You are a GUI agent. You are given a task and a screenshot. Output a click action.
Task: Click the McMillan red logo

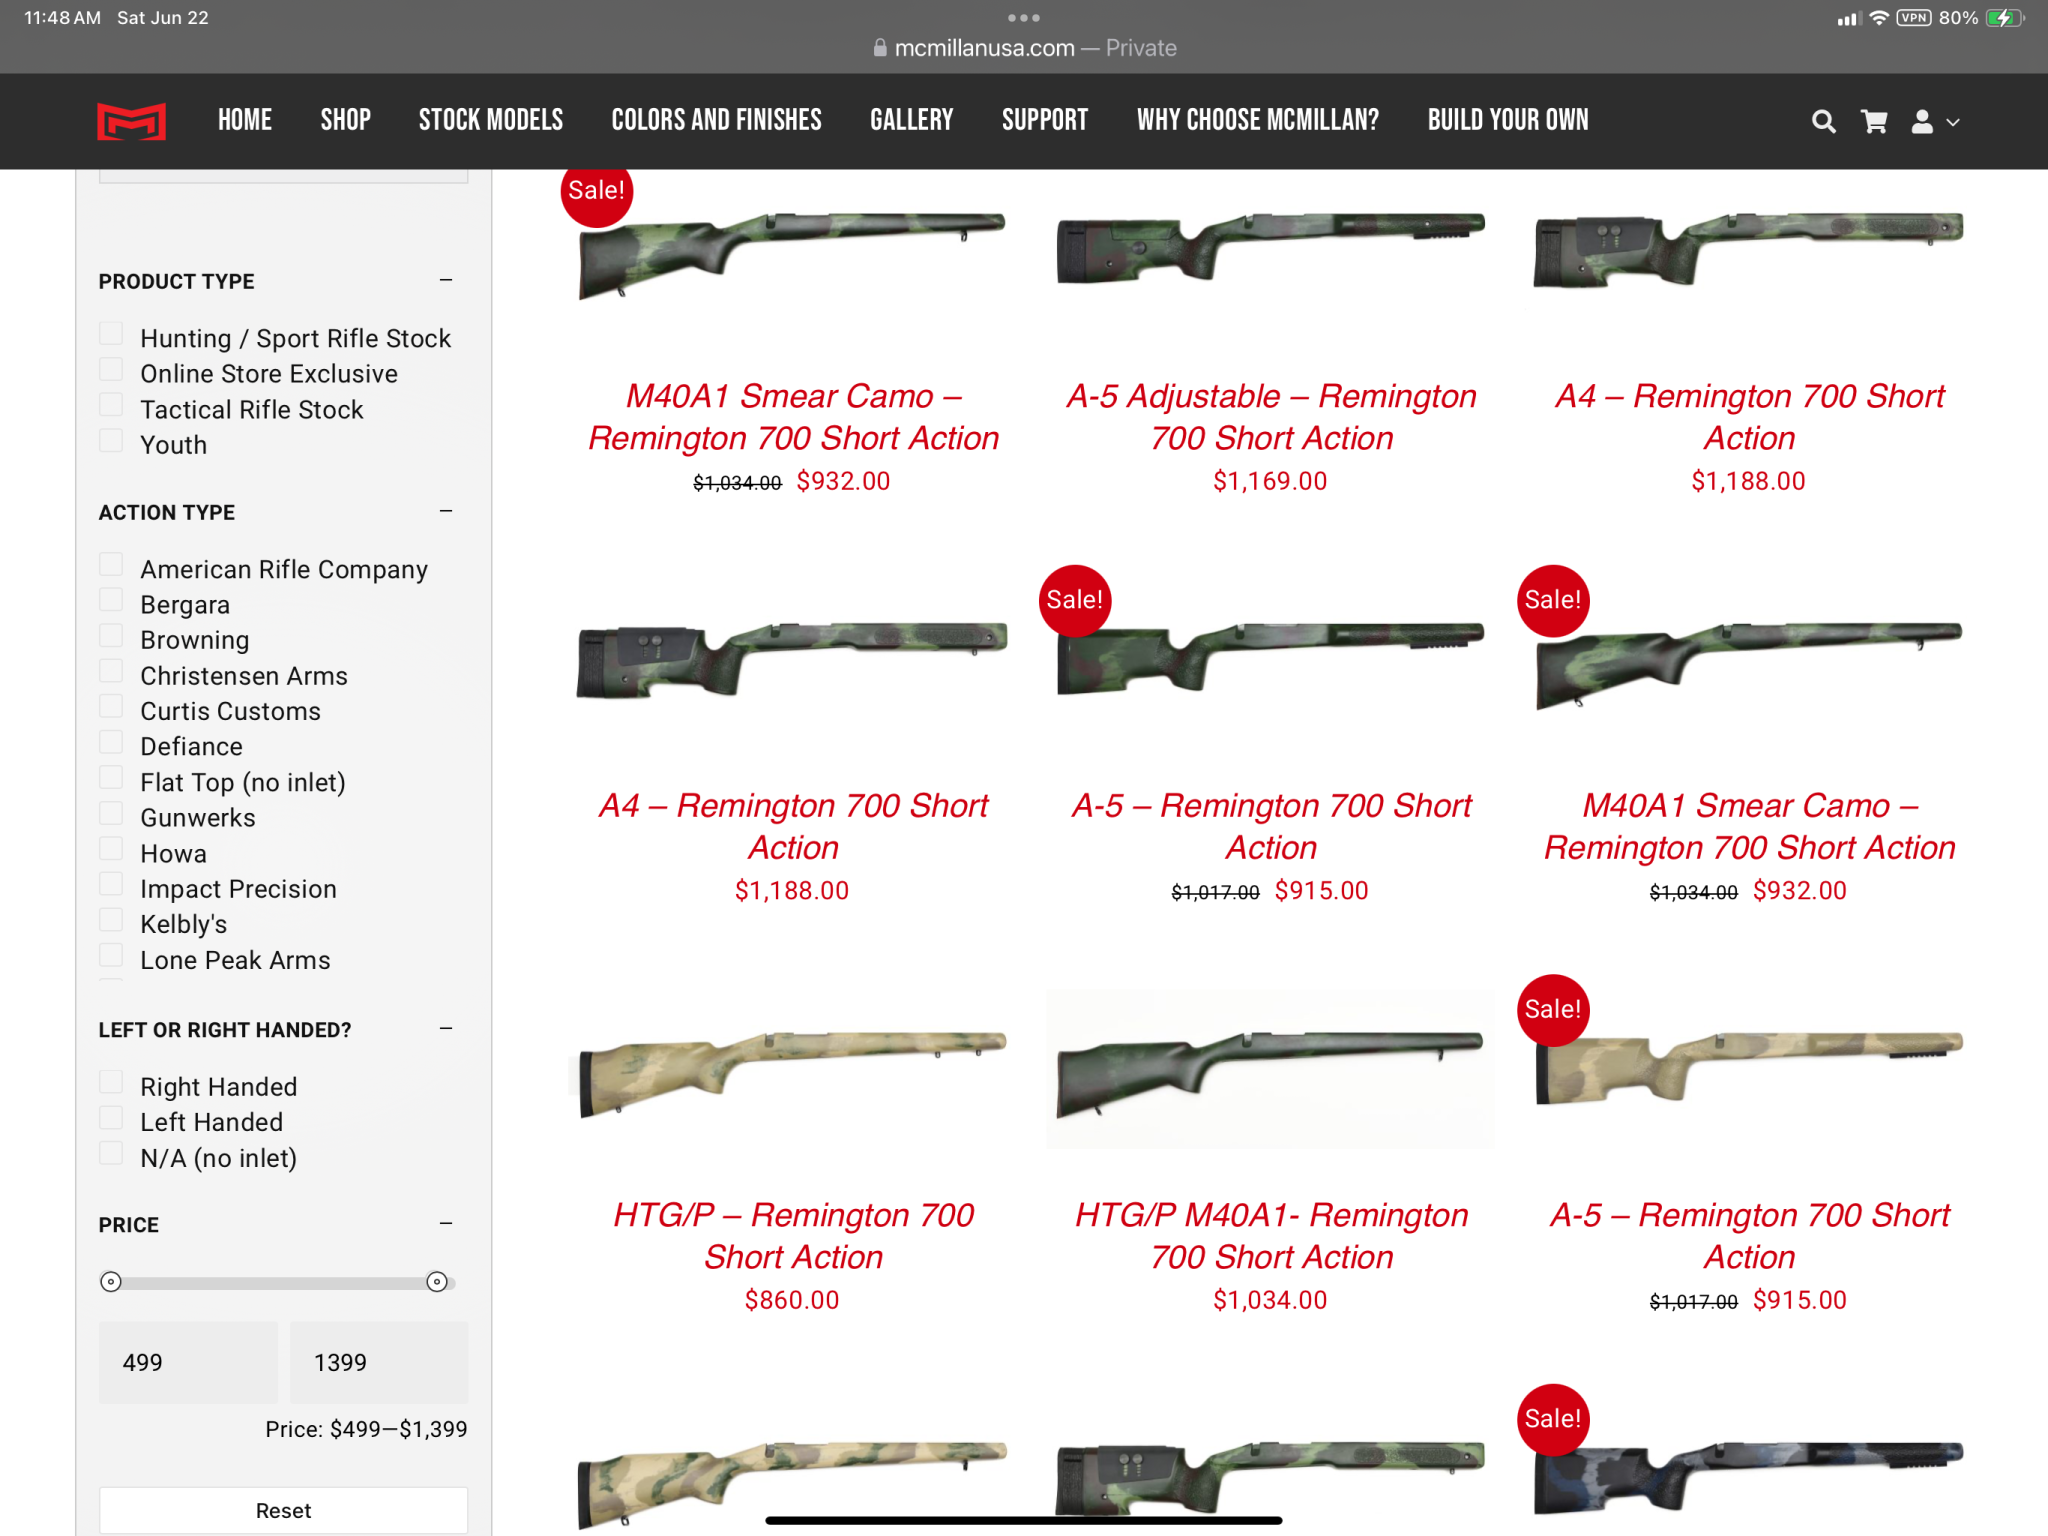click(131, 122)
